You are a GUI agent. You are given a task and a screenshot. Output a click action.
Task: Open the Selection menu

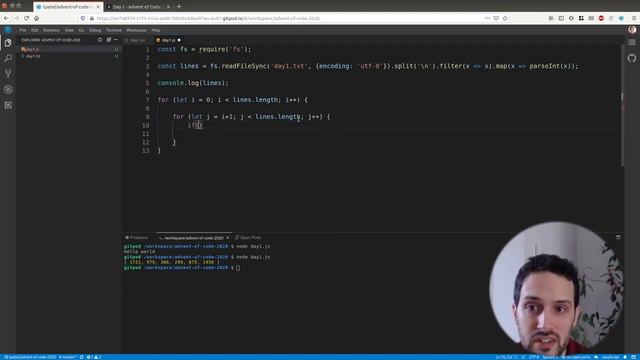[x=51, y=30]
